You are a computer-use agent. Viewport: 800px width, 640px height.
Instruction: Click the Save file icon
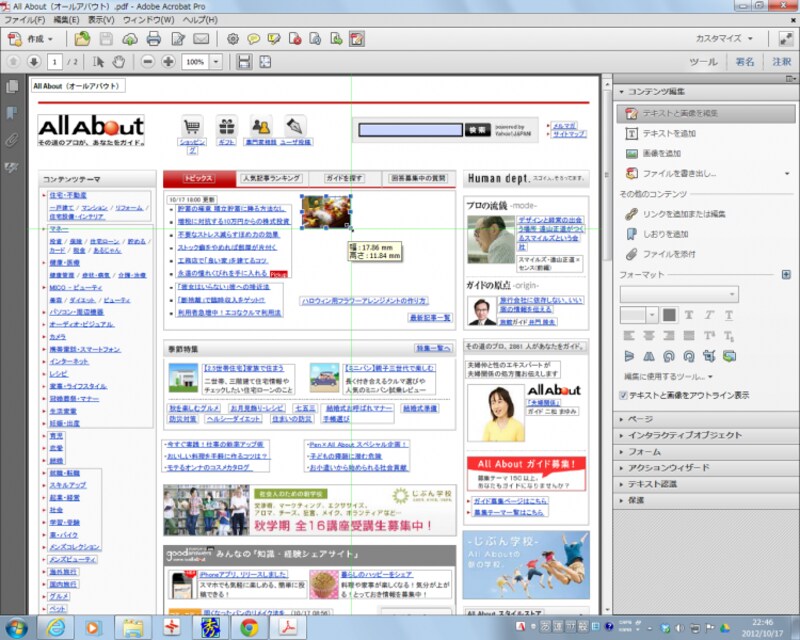(105, 39)
